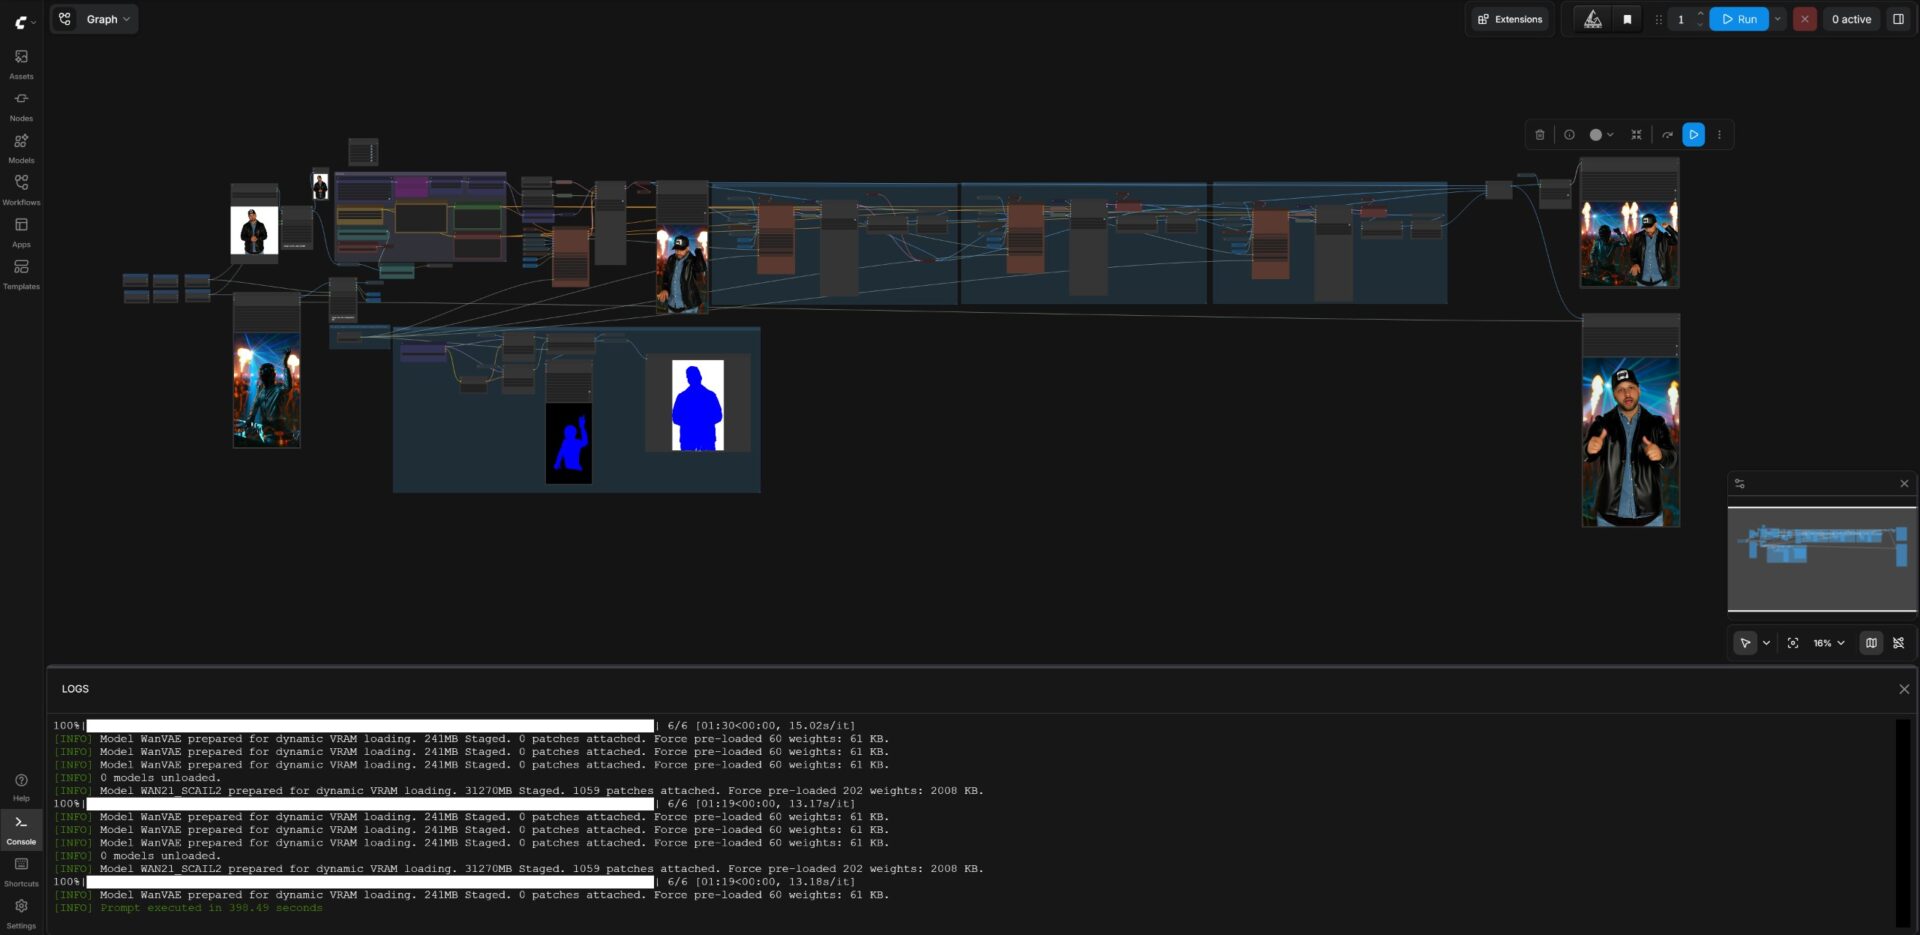Activate the select cursor mode button
The height and width of the screenshot is (935, 1920).
1745,643
